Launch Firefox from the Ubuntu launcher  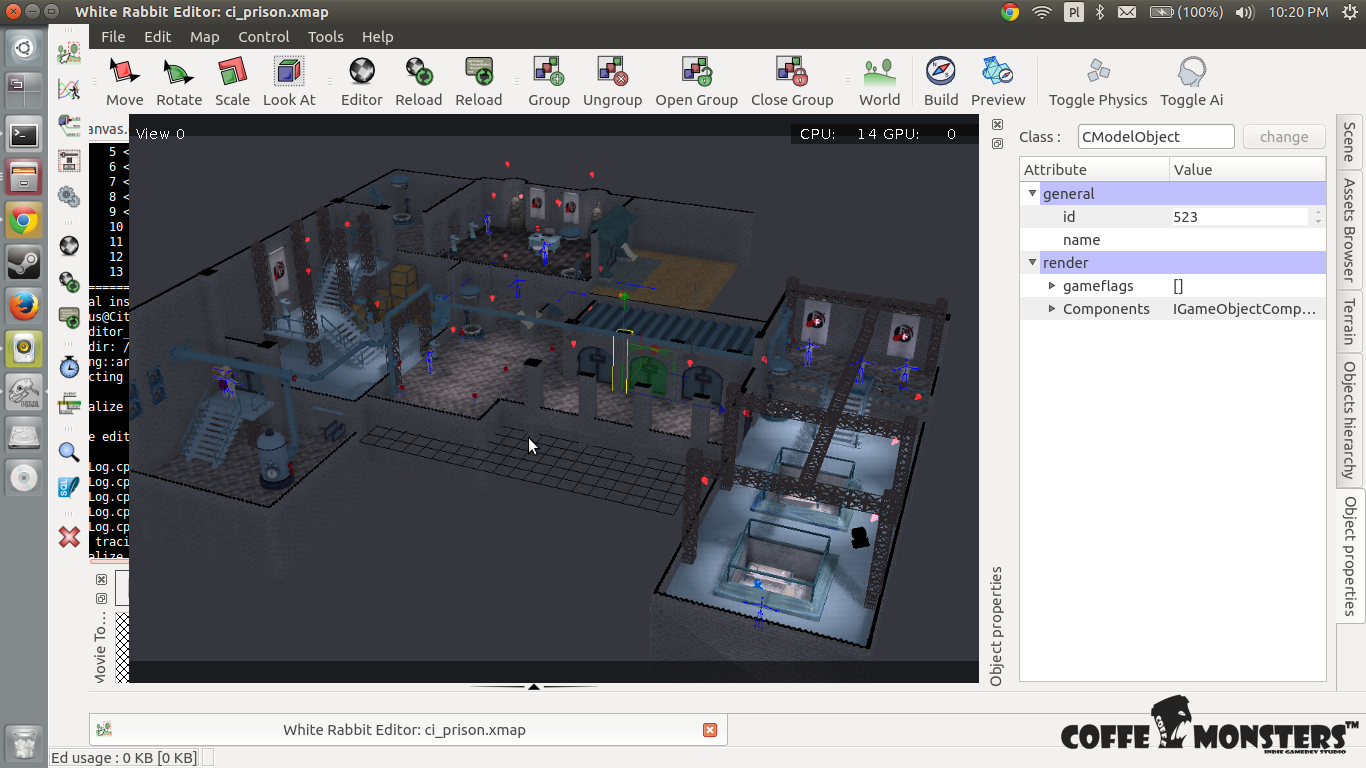23,305
